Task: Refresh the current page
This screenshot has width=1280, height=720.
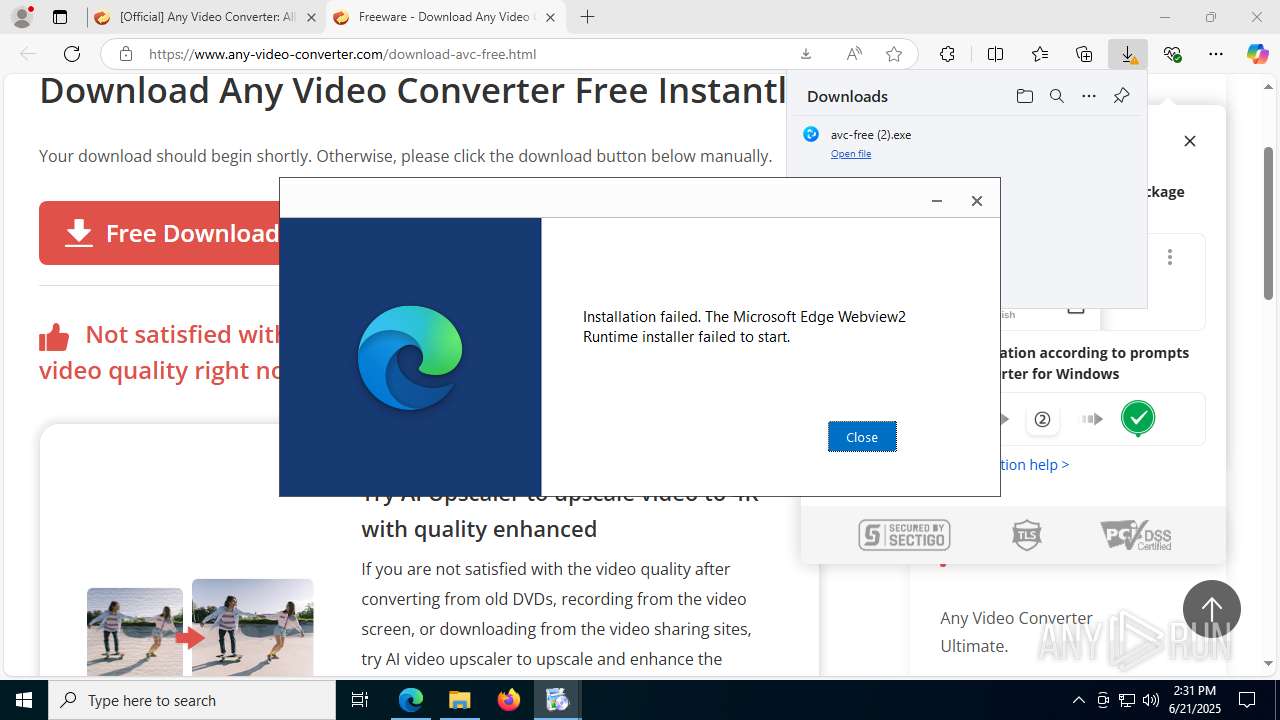Action: pos(72,54)
